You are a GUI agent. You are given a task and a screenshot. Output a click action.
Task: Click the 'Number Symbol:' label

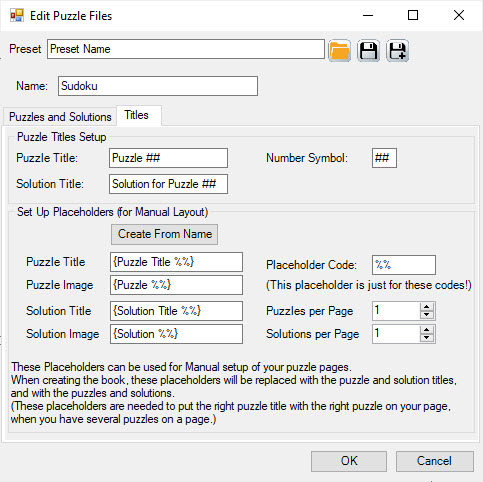(x=307, y=158)
